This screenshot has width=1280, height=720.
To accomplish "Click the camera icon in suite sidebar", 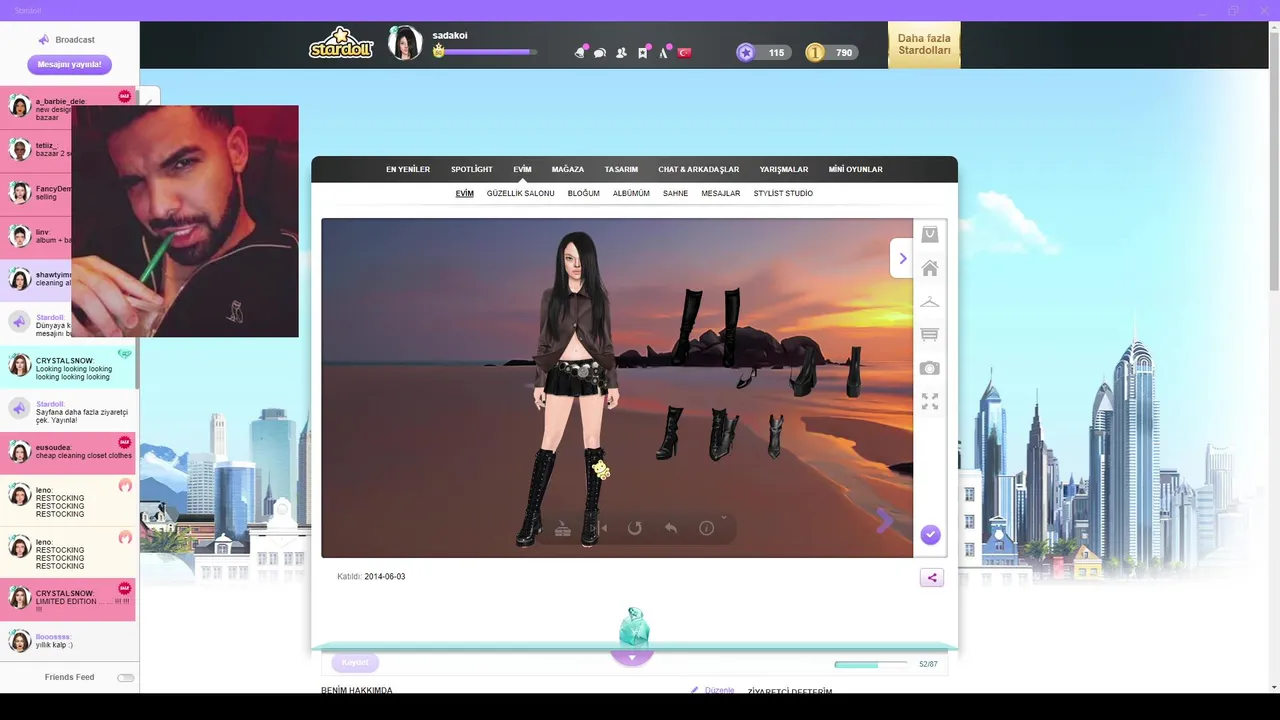I will tap(930, 368).
